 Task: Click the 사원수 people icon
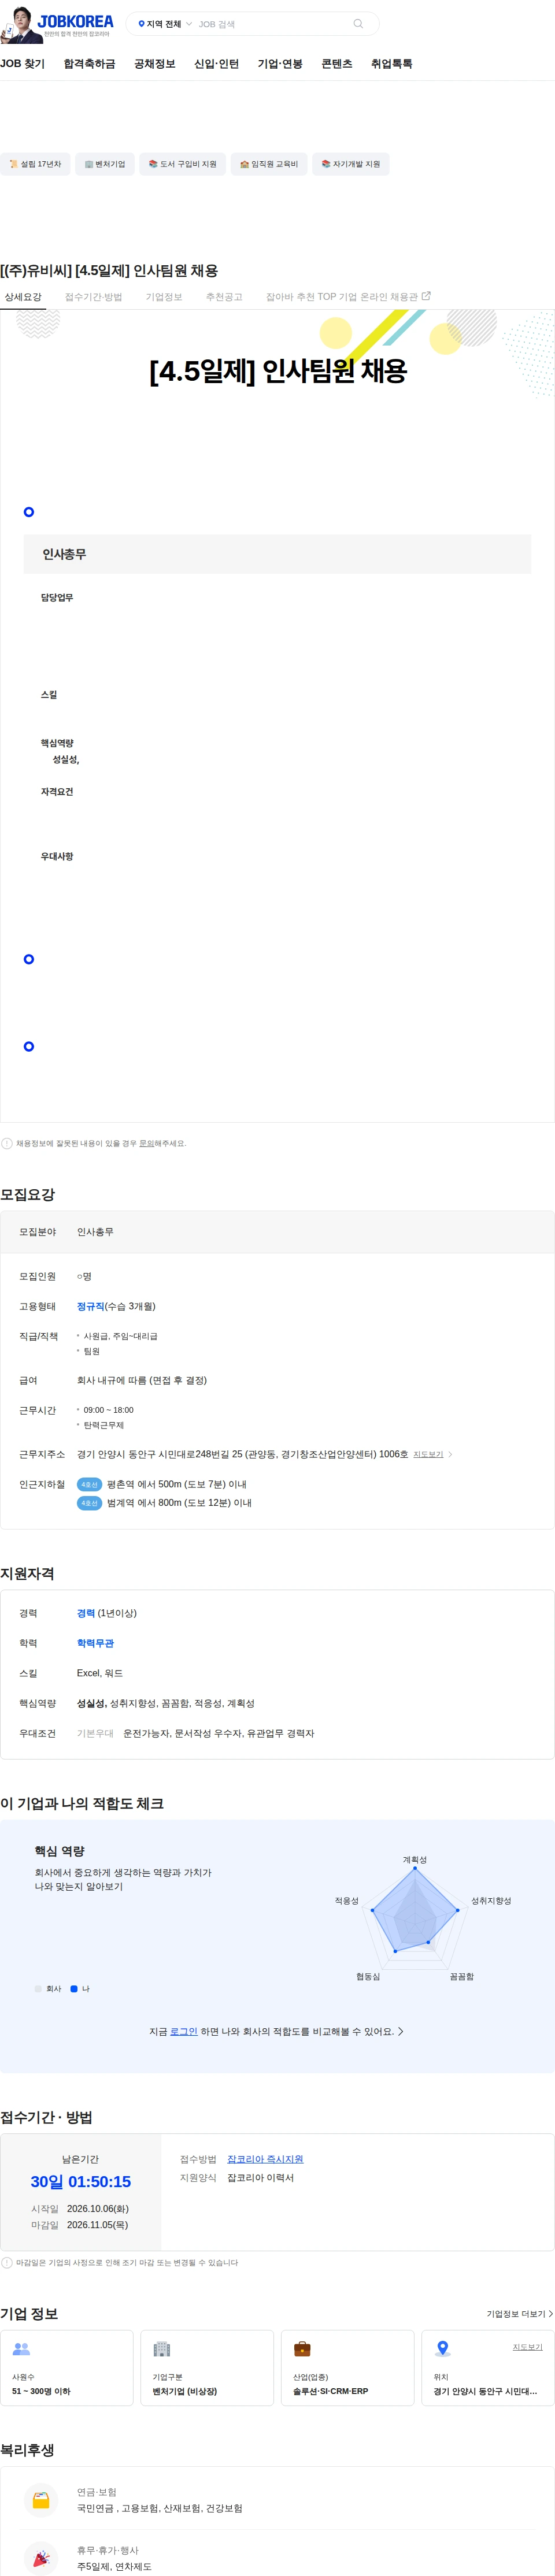[21, 2349]
